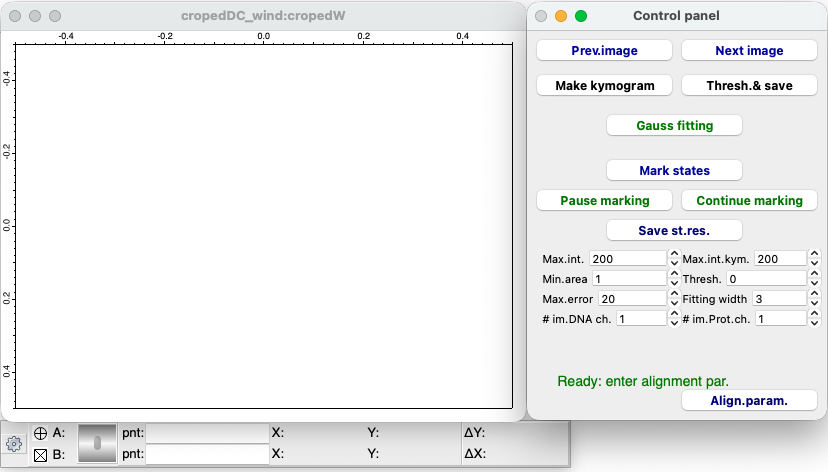Decrease the Max.int.kym. value with down arrow

[x=814, y=263]
